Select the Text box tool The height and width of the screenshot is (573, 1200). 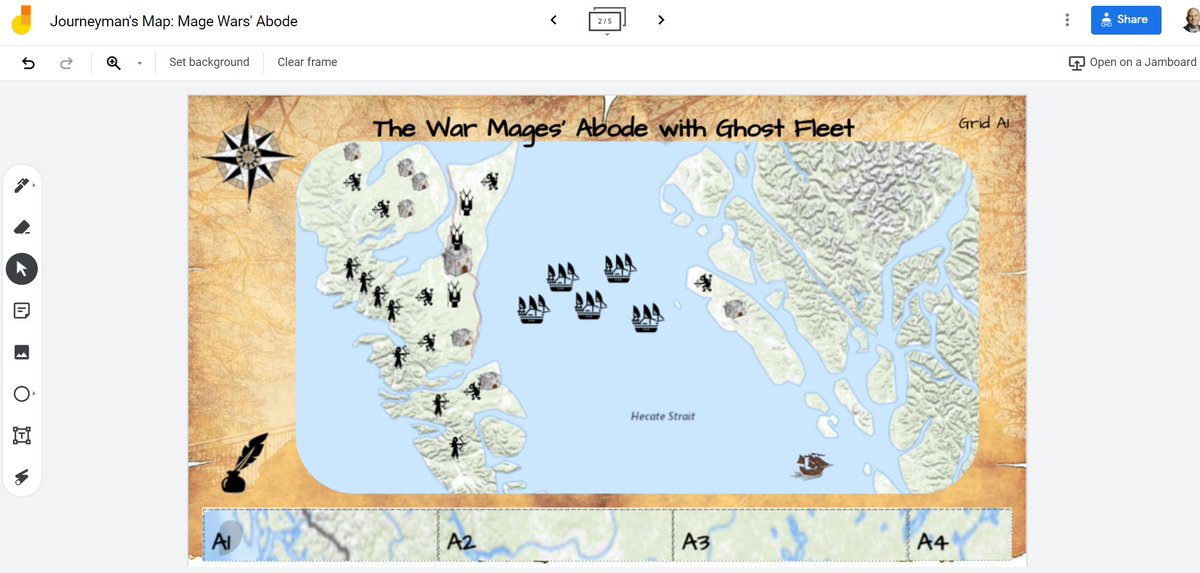point(22,435)
